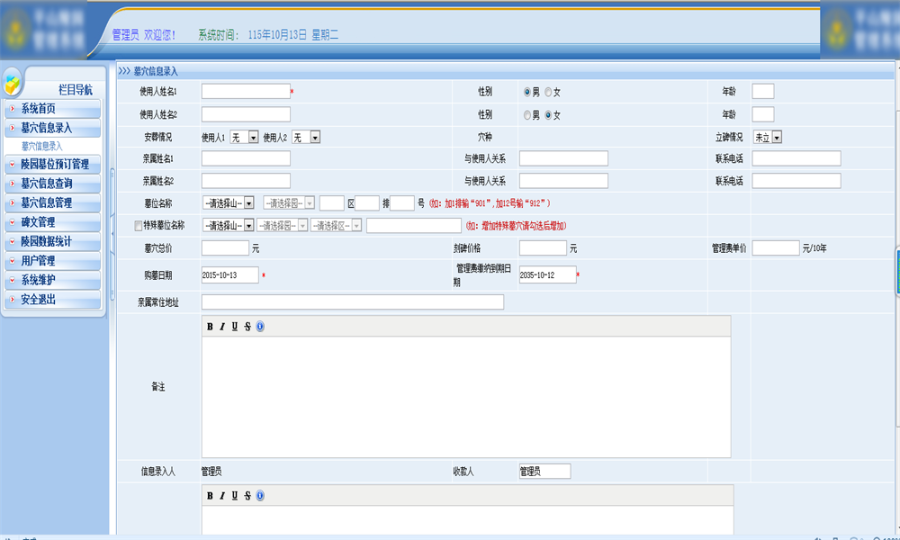Open the 请选择园 dropdown in the 墓位名称 row
This screenshot has width=900, height=540.
(x=289, y=203)
